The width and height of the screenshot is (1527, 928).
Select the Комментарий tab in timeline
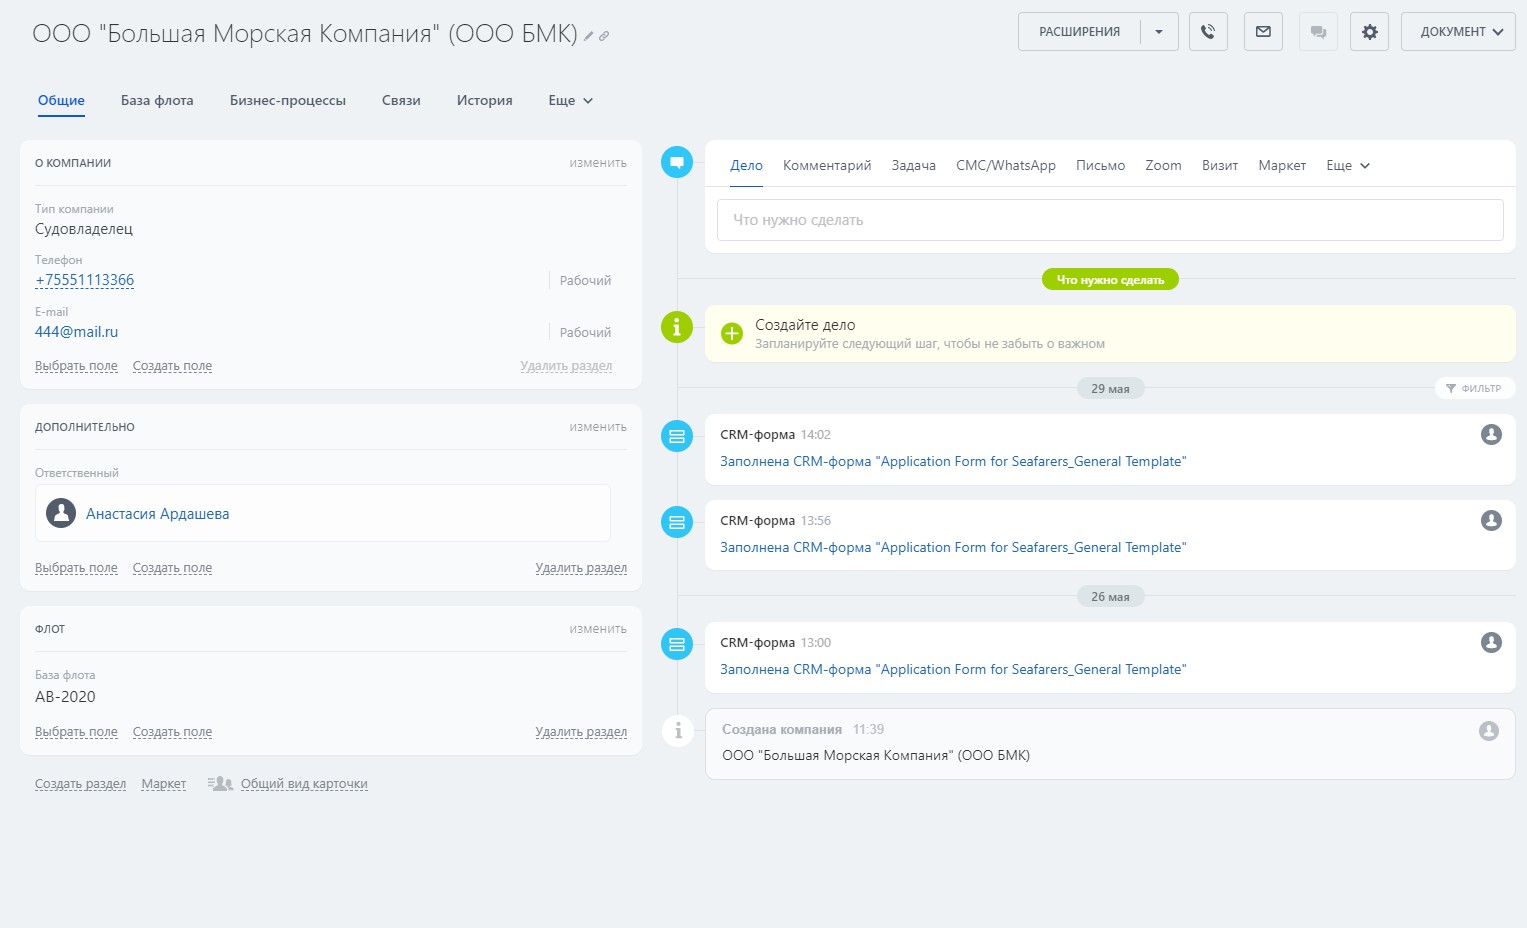coord(827,166)
